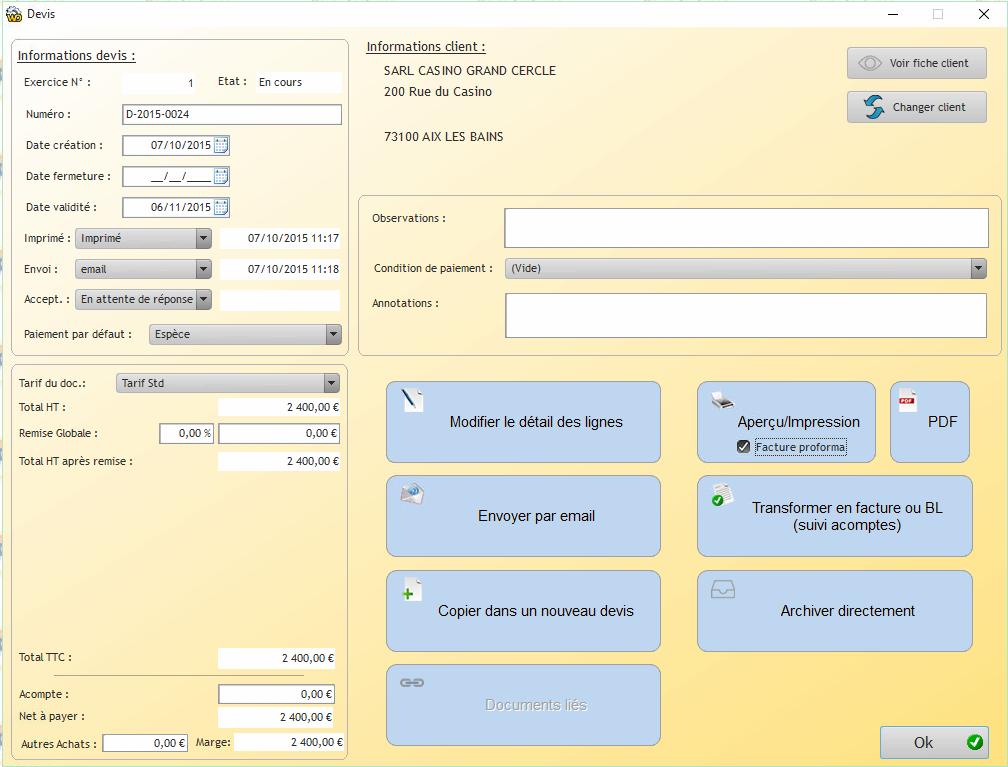
Task: Enable the Facture proforma checkbox
Action: 743,446
